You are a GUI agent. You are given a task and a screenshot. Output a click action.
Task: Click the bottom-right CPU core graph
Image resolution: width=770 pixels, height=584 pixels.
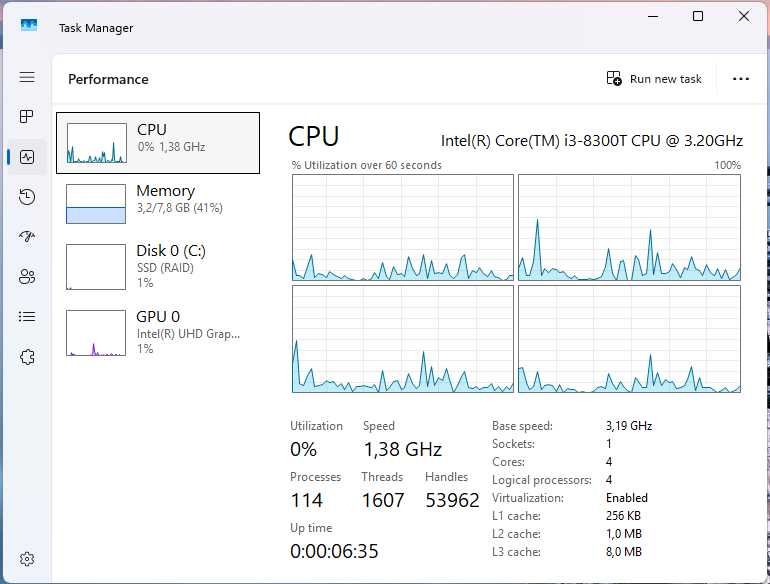coord(629,339)
